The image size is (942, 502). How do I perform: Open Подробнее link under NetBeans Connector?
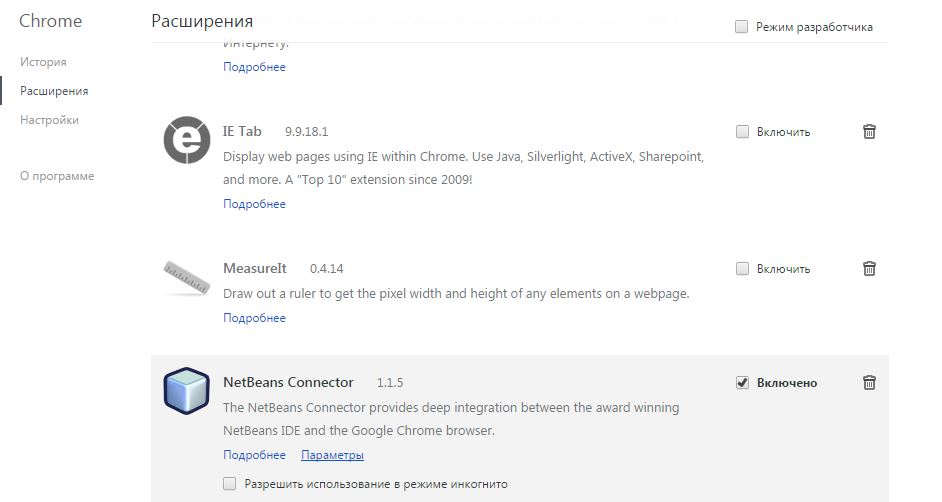tap(254, 455)
